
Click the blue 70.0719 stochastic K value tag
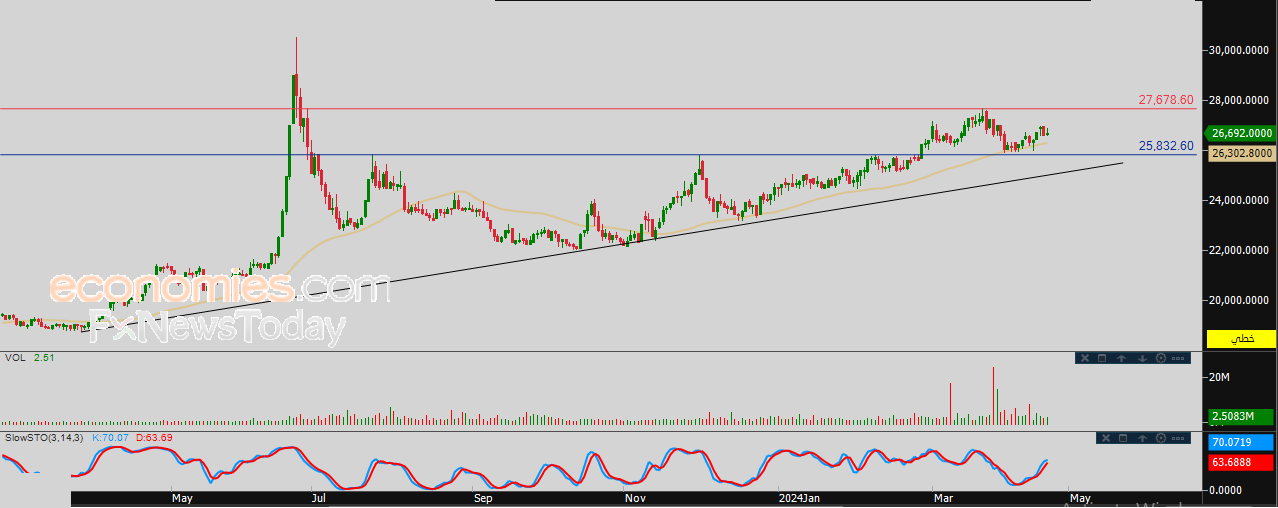click(x=1241, y=442)
